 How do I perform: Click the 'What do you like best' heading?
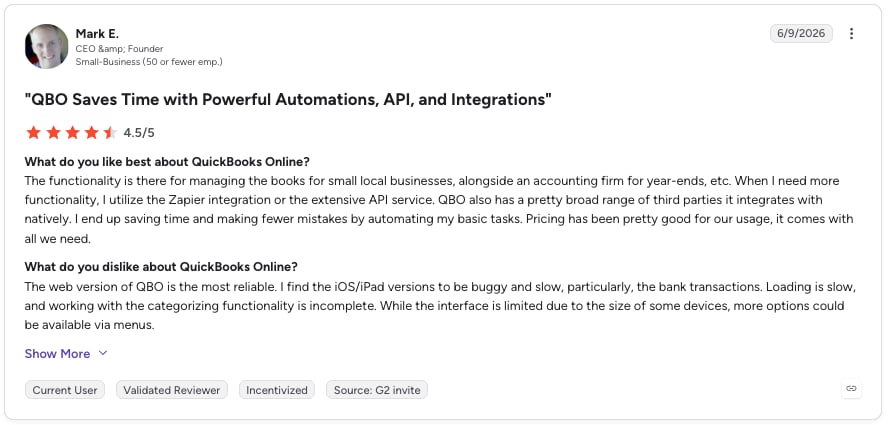coord(167,162)
